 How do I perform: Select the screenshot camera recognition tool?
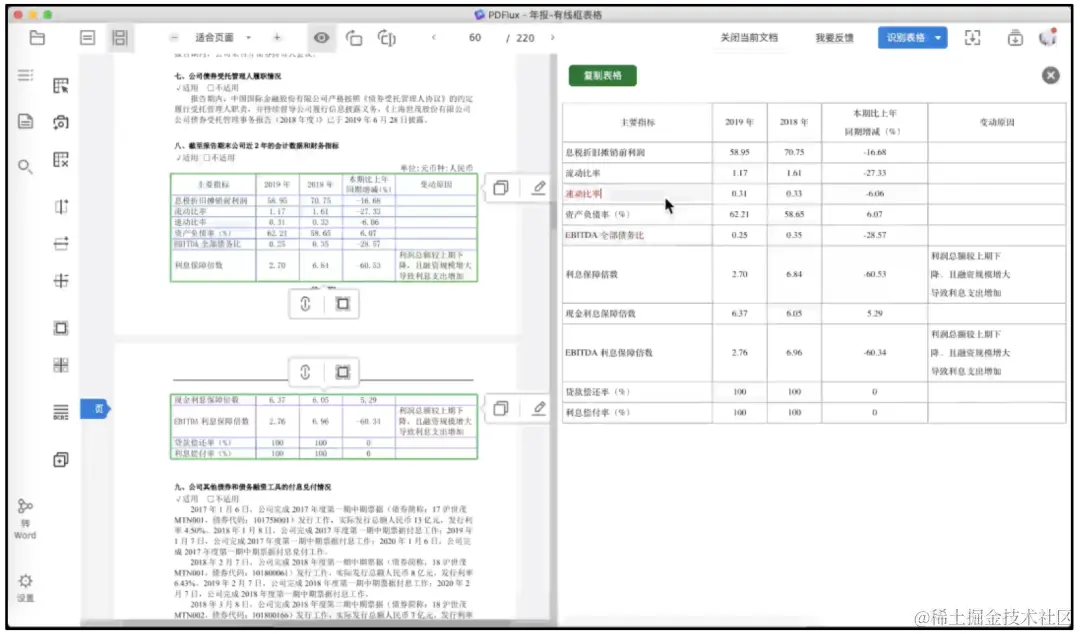pos(61,123)
